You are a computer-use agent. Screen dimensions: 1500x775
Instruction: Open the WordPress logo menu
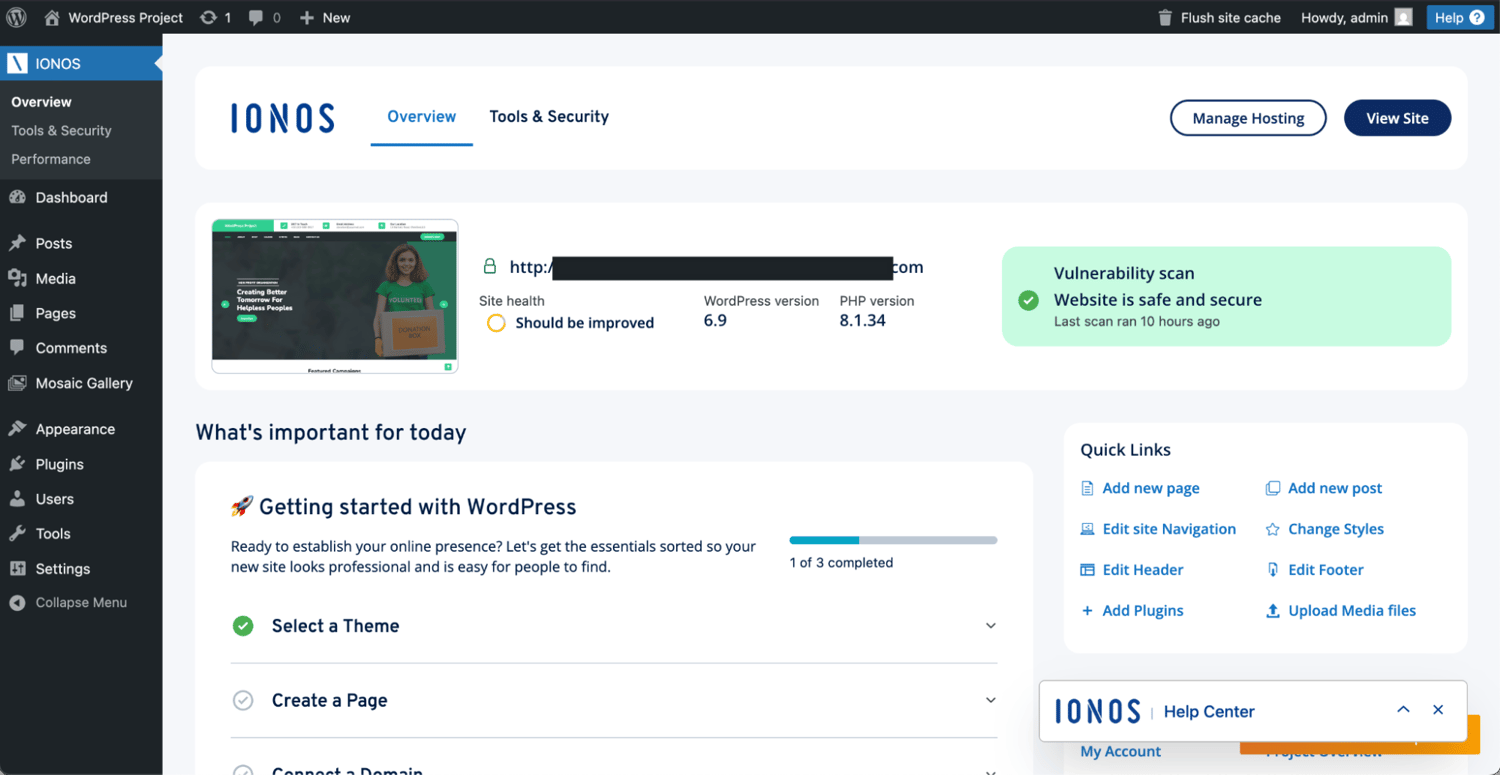(16, 17)
